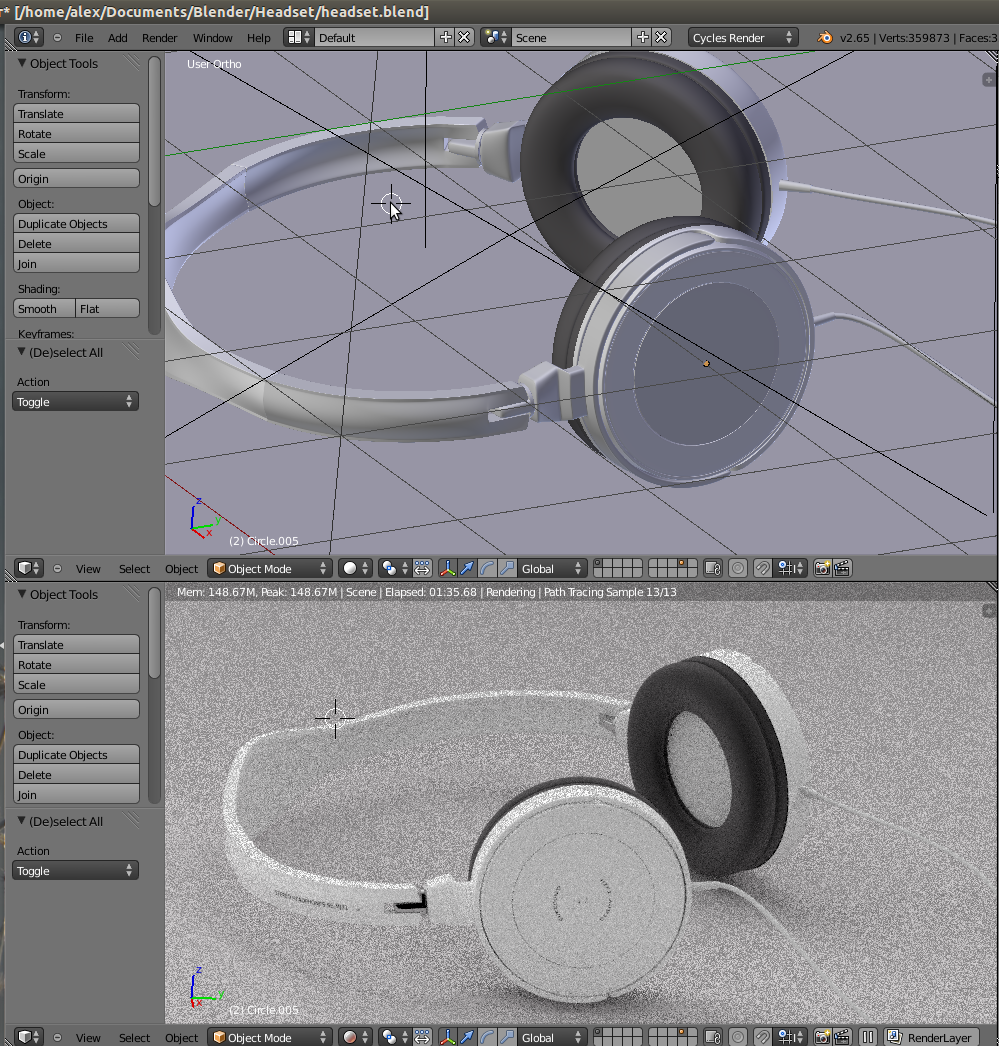This screenshot has height=1046, width=999.
Task: Toggle the snapping magnet icon
Action: (x=761, y=568)
